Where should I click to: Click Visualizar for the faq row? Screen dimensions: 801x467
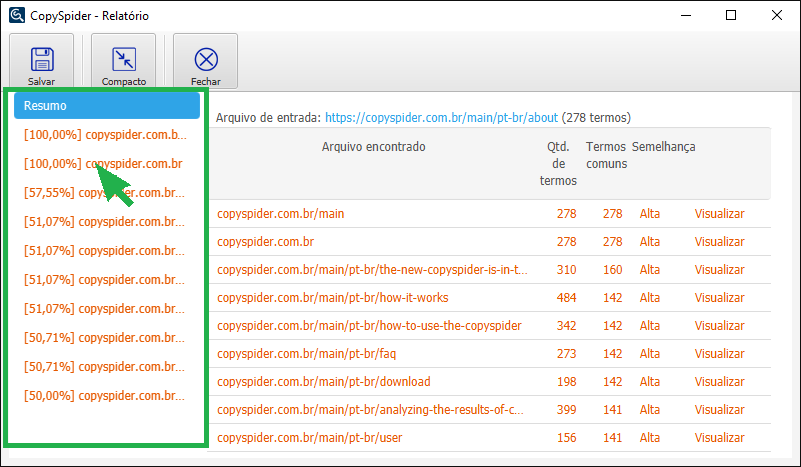pyautogui.click(x=719, y=354)
